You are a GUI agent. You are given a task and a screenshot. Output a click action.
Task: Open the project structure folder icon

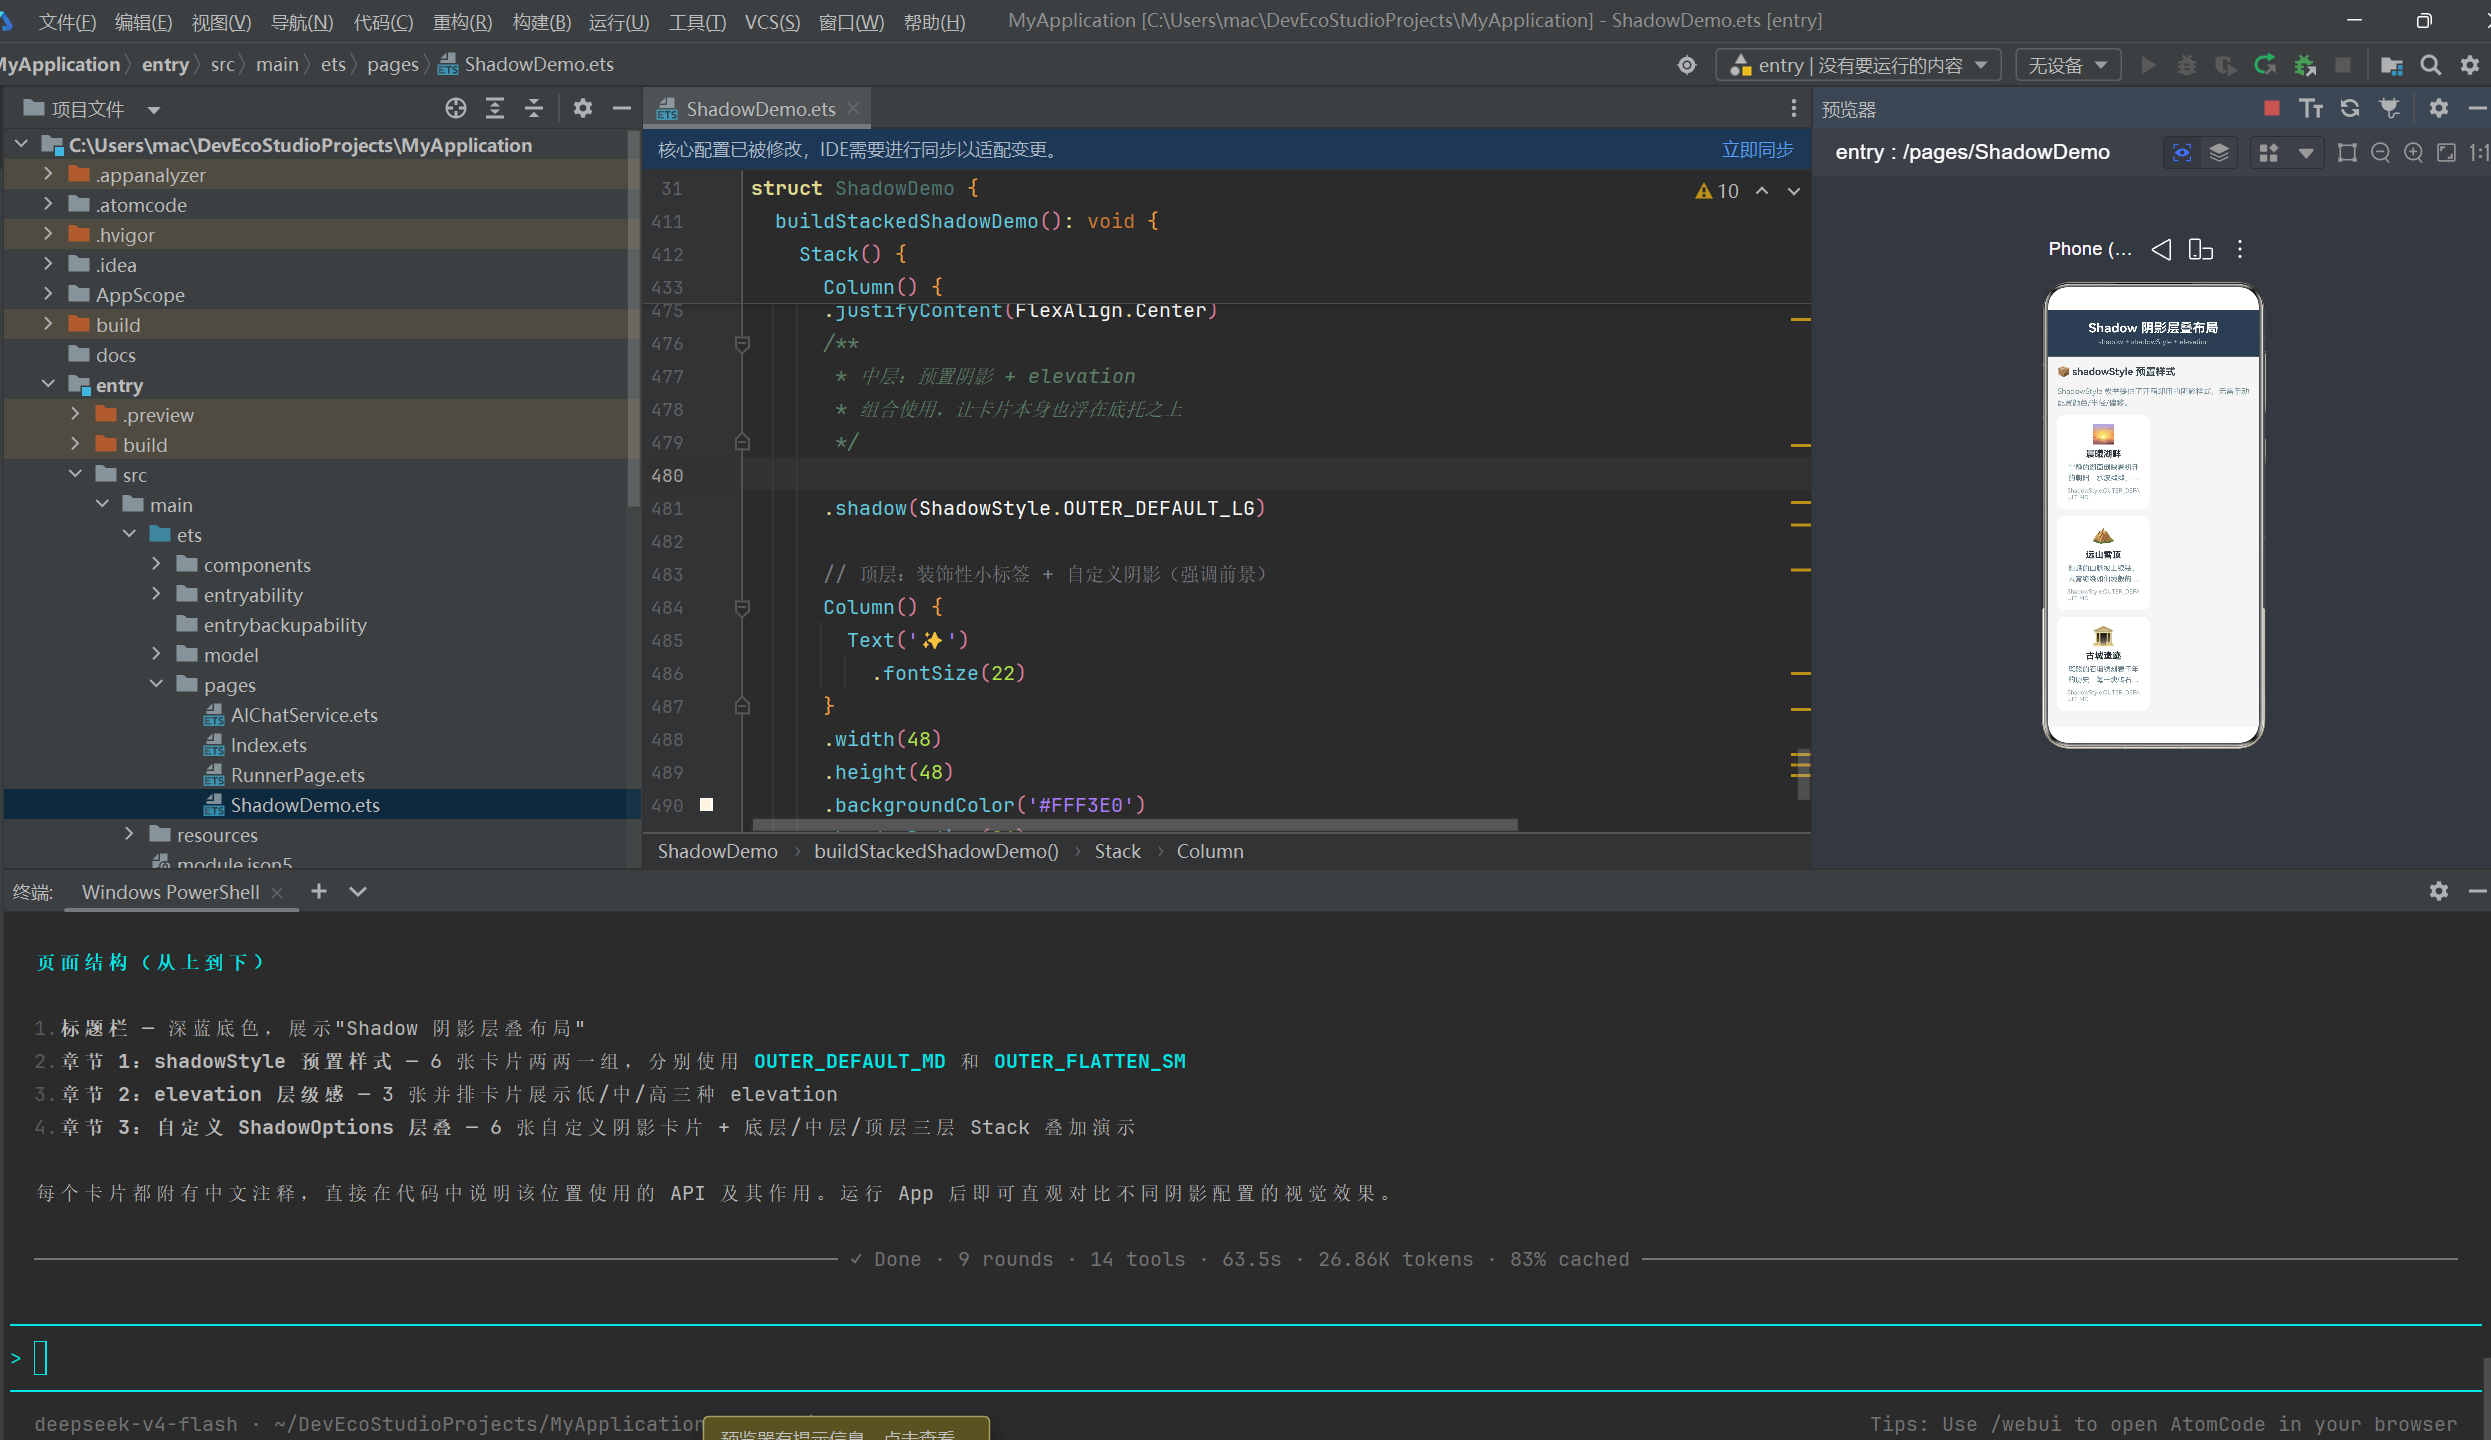2391,65
